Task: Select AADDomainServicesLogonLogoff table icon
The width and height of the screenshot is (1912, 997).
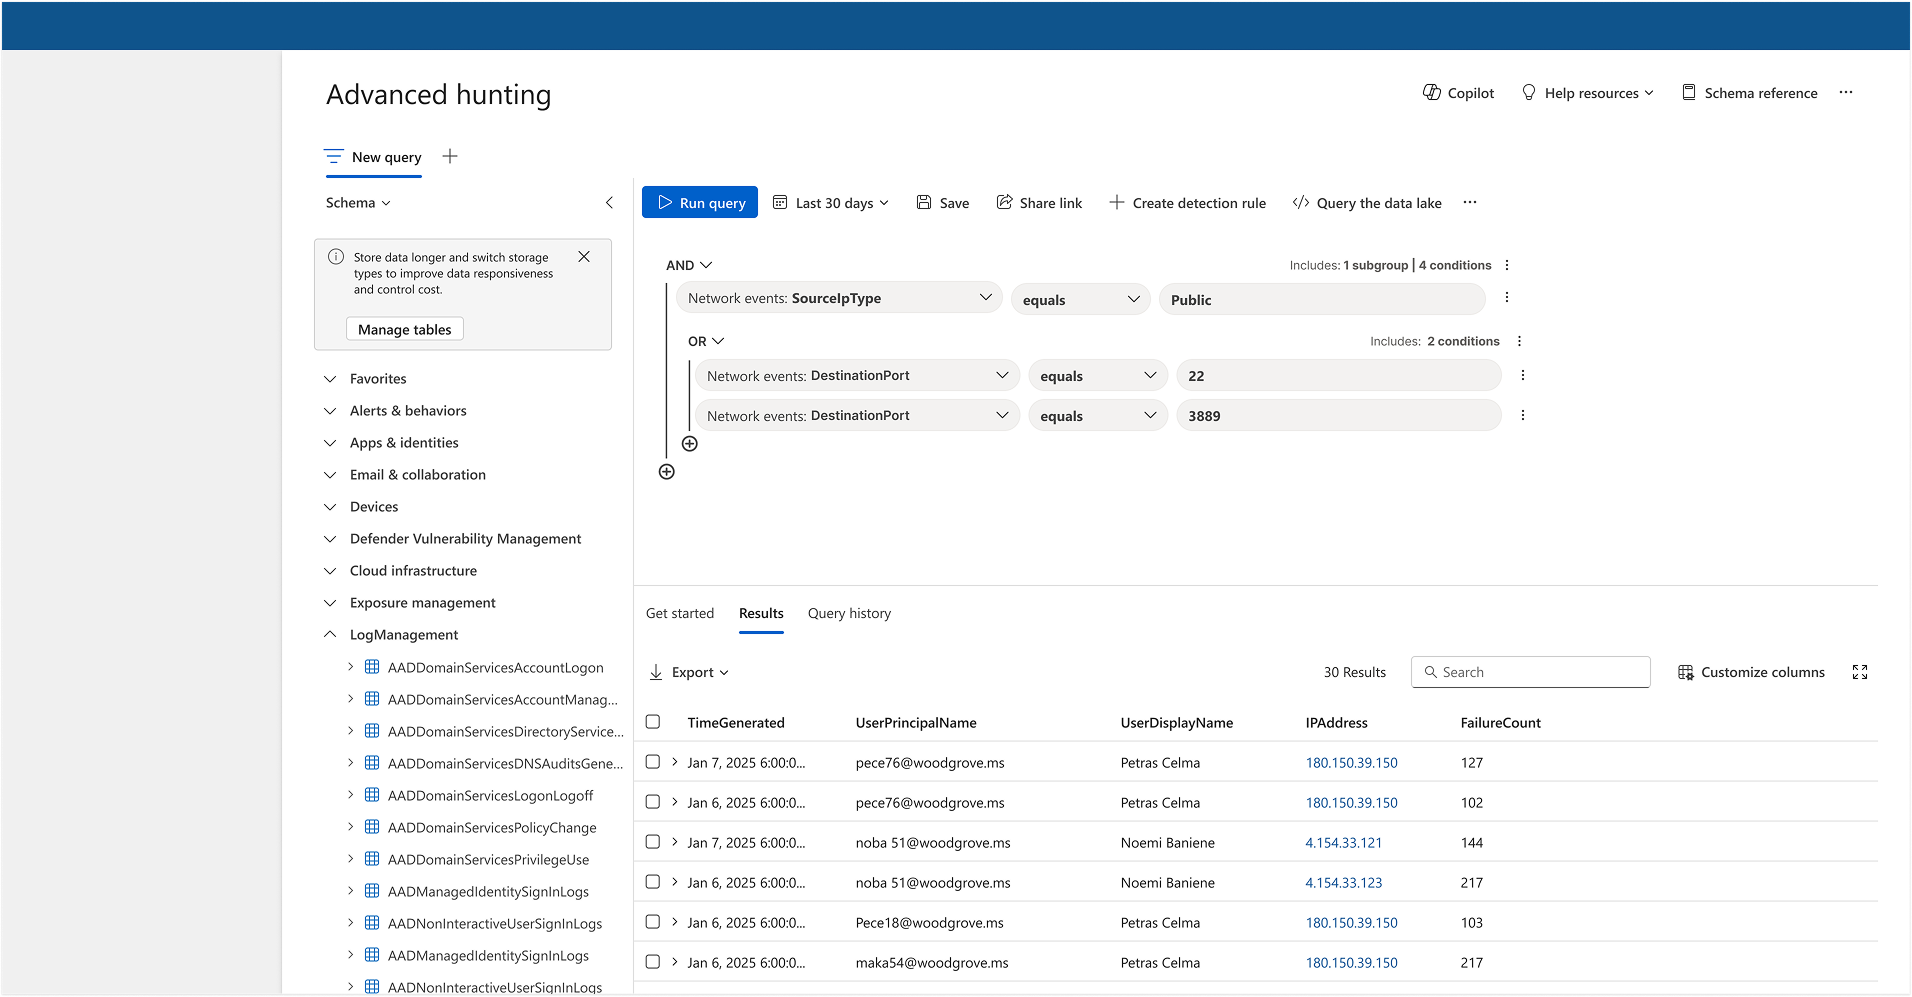Action: point(372,795)
